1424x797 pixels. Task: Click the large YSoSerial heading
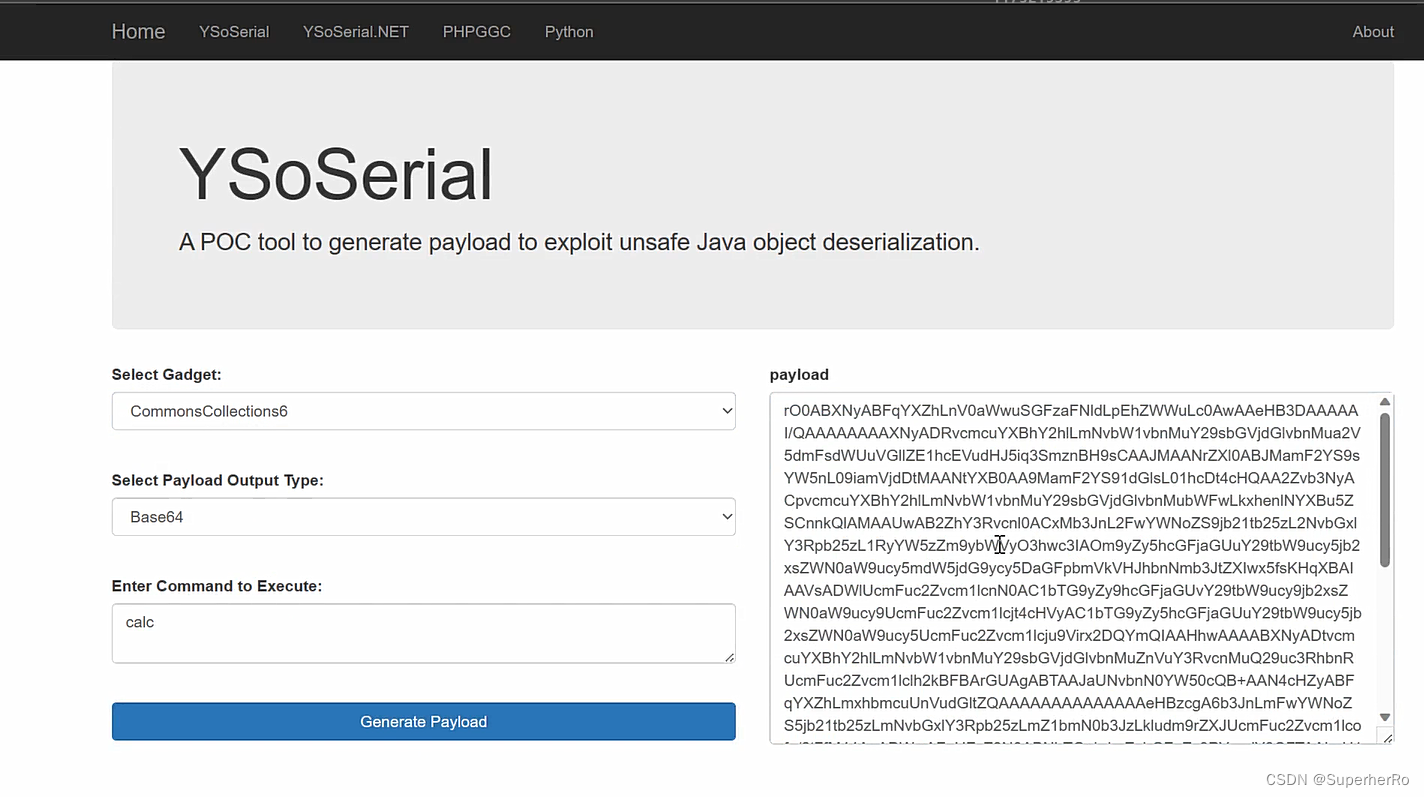pos(336,175)
